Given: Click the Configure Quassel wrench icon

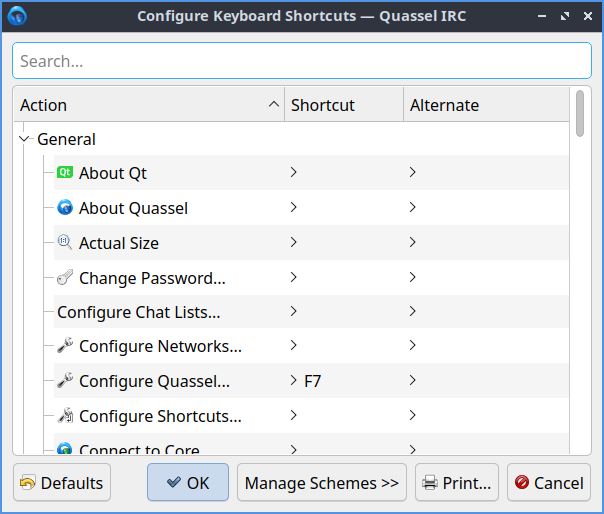Looking at the screenshot, I should 65,381.
